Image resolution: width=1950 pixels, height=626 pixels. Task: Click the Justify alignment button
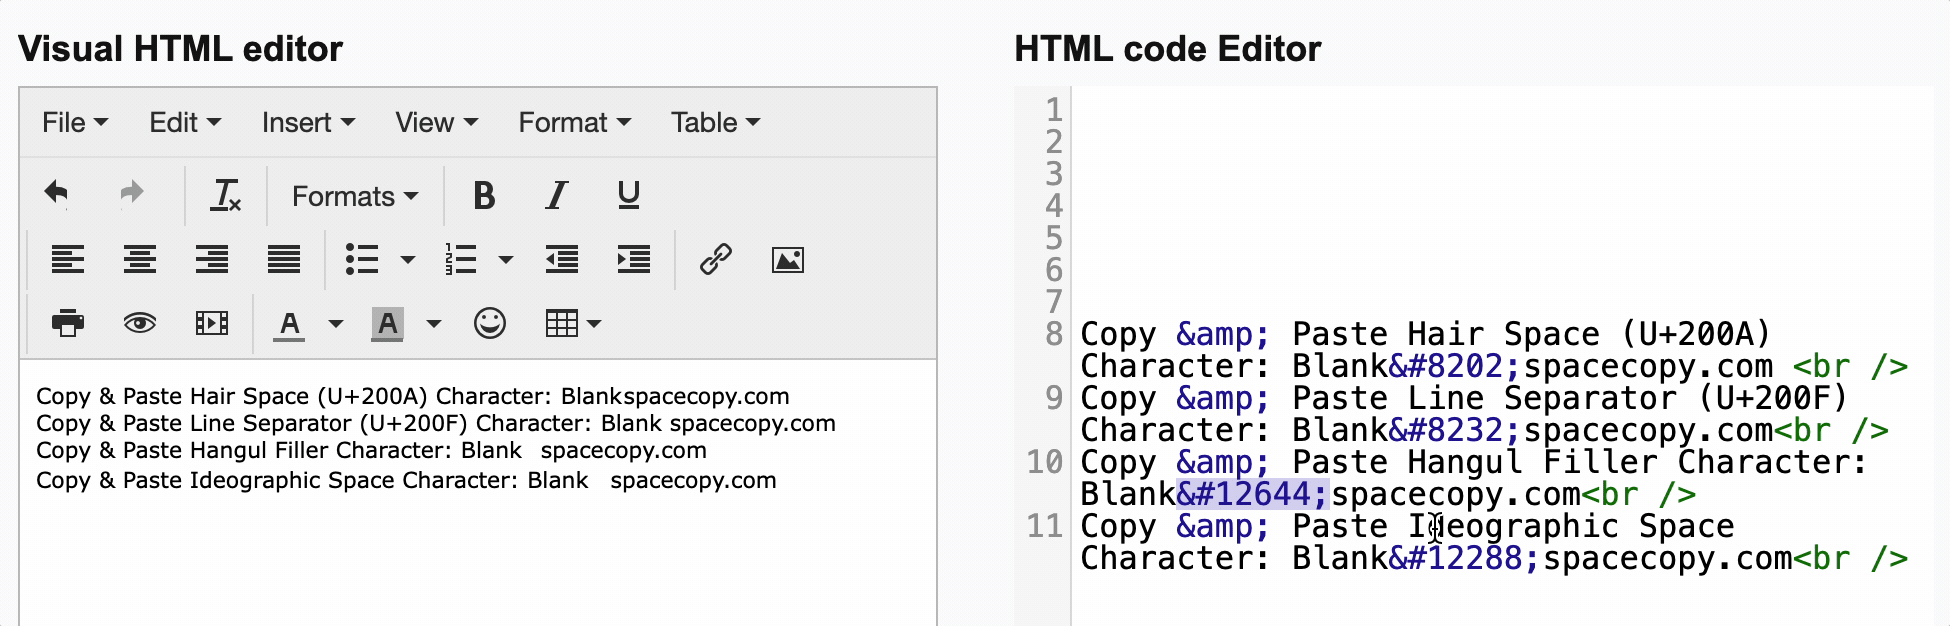[284, 260]
